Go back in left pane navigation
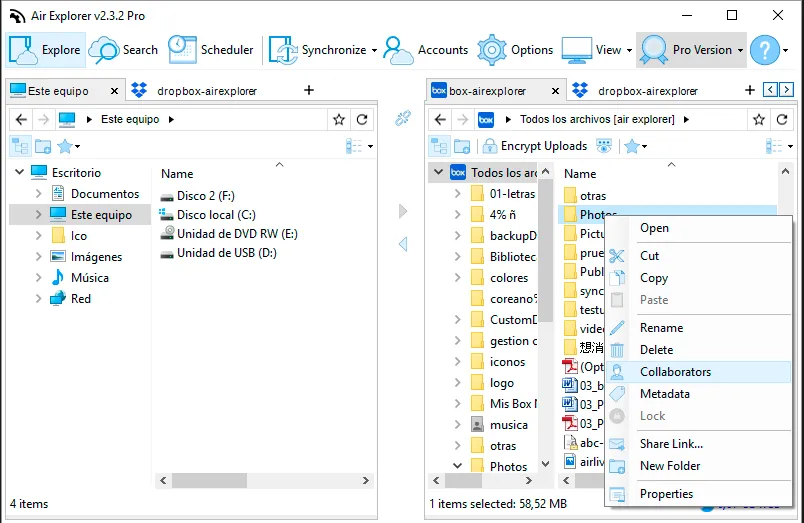 pos(21,119)
